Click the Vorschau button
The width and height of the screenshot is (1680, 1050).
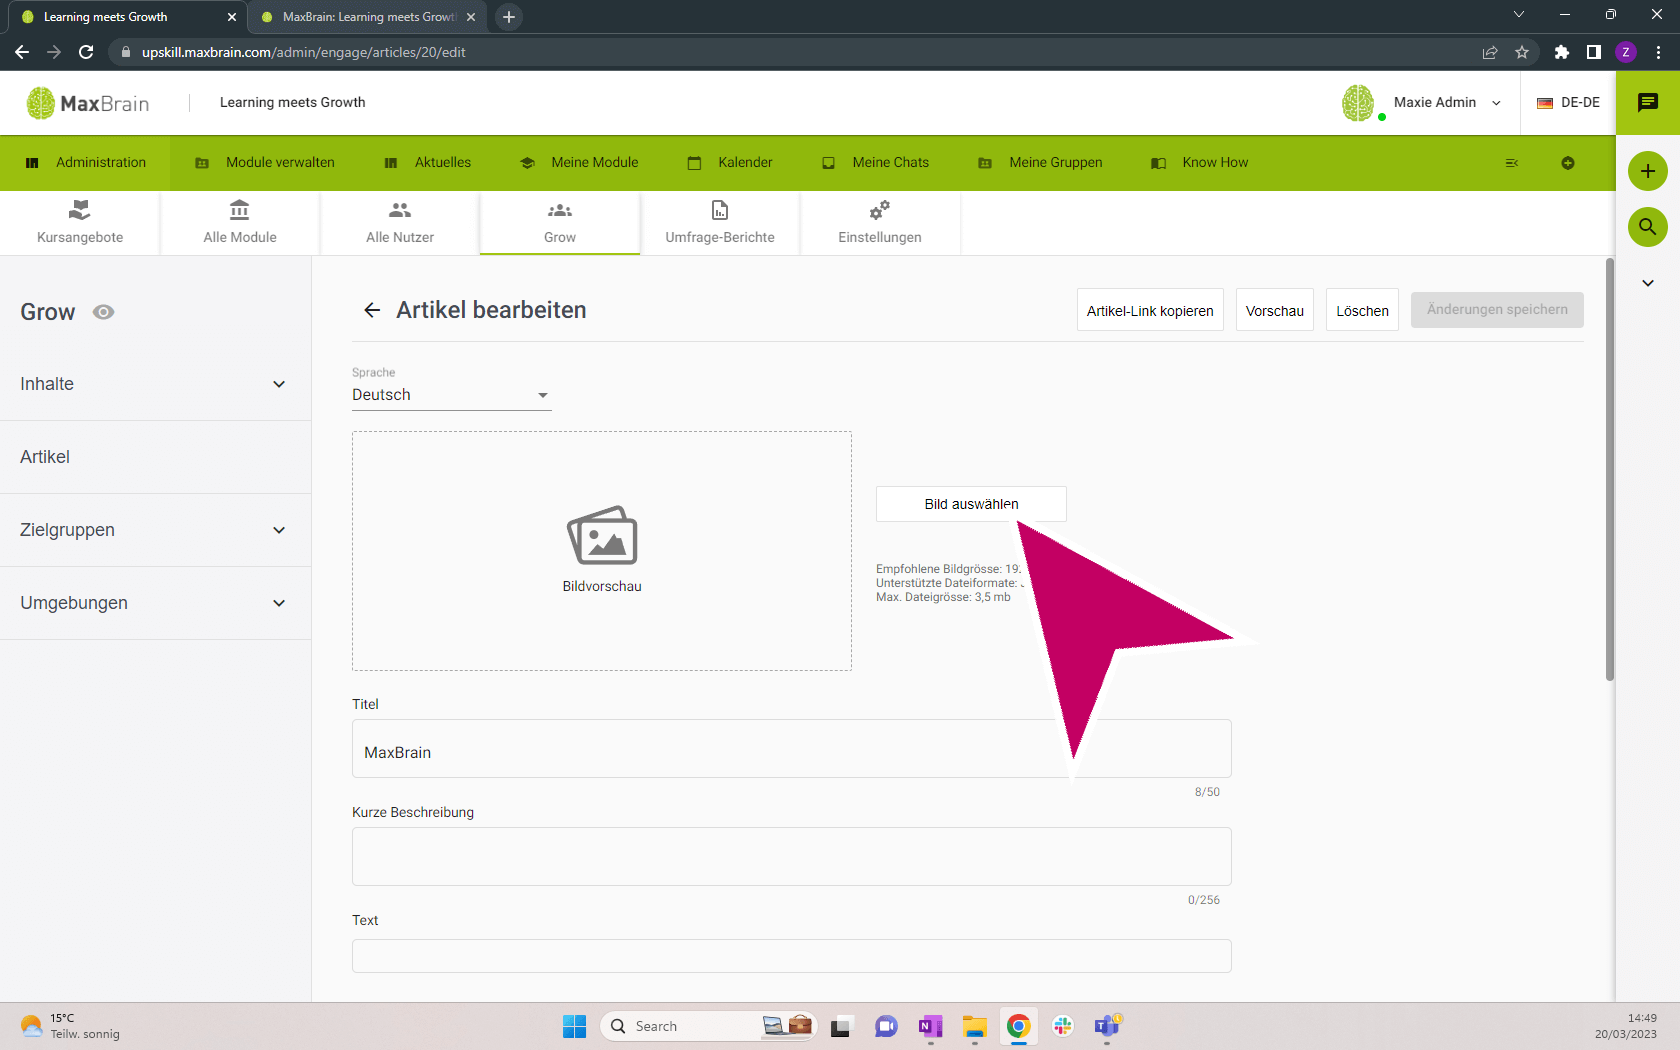pyautogui.click(x=1275, y=310)
